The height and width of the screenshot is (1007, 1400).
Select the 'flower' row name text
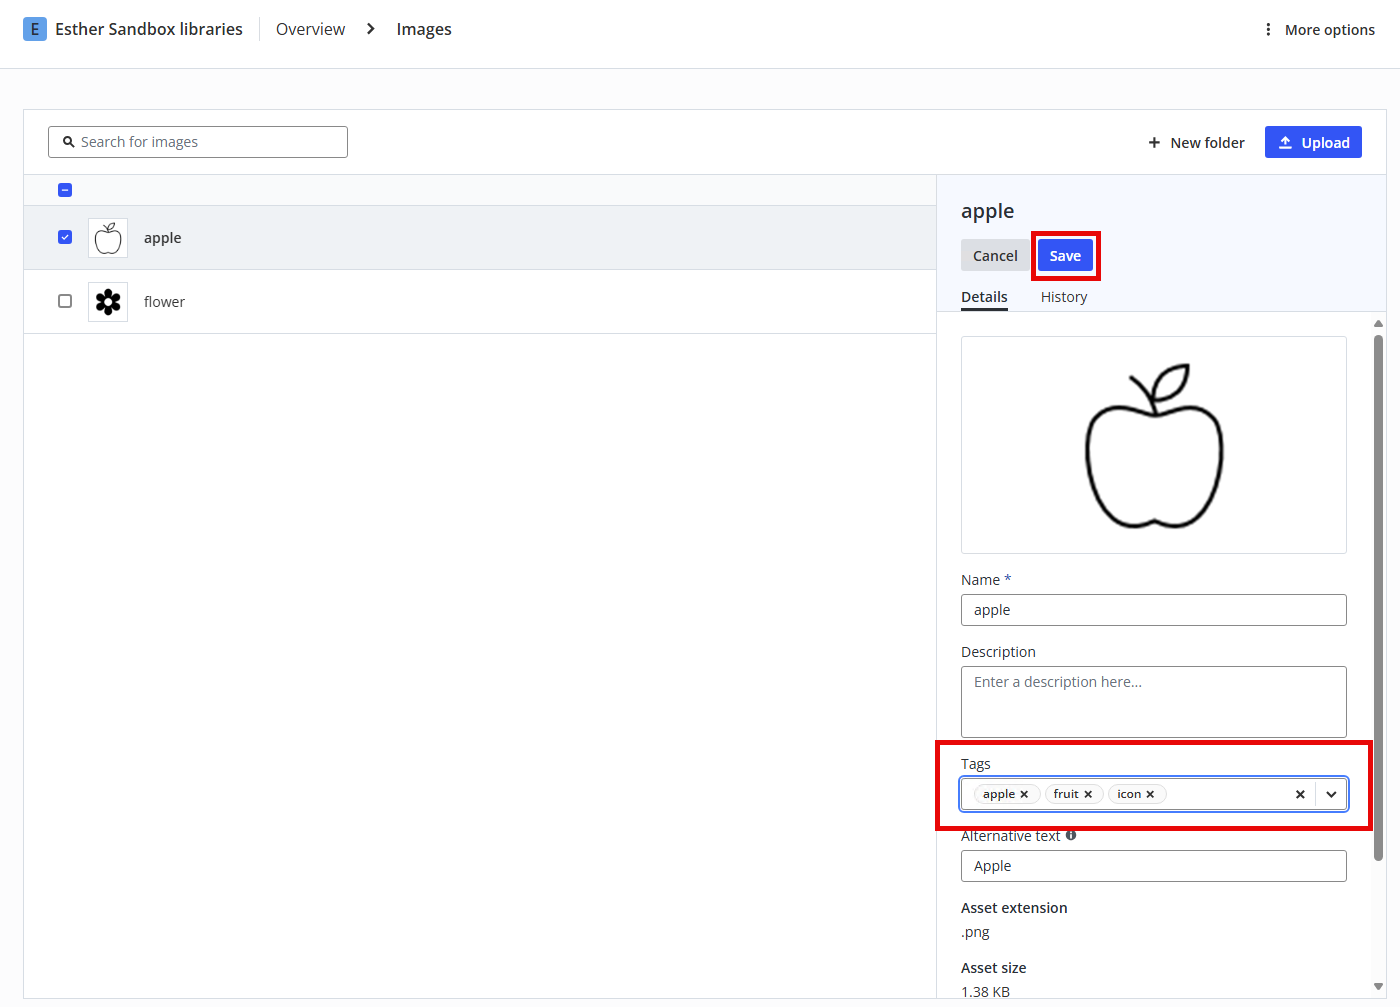(x=164, y=302)
